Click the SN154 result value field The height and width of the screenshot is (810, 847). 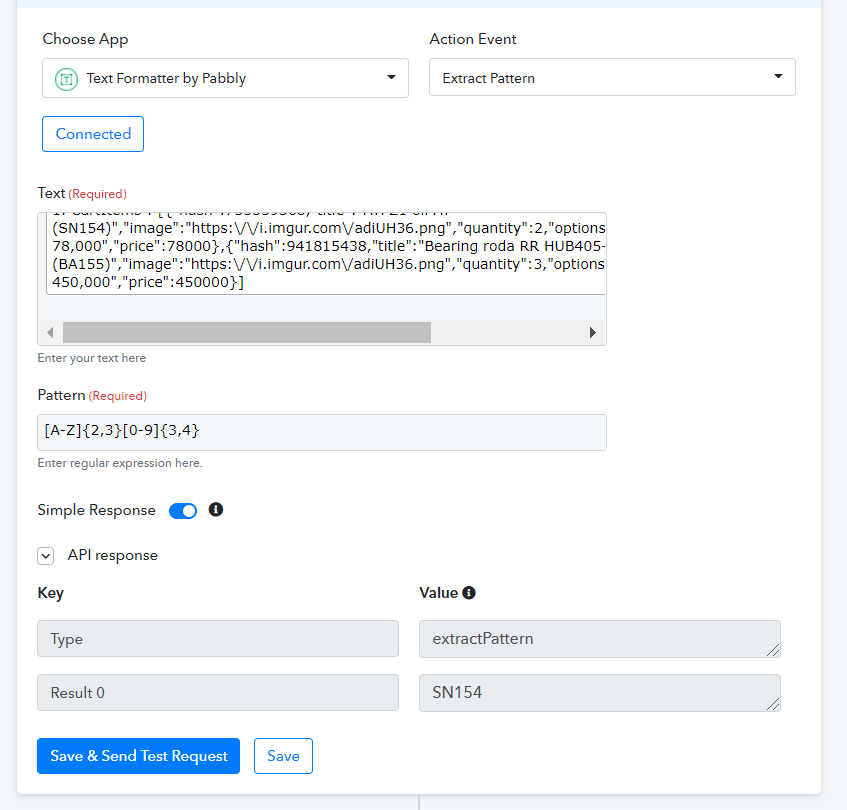click(600, 692)
